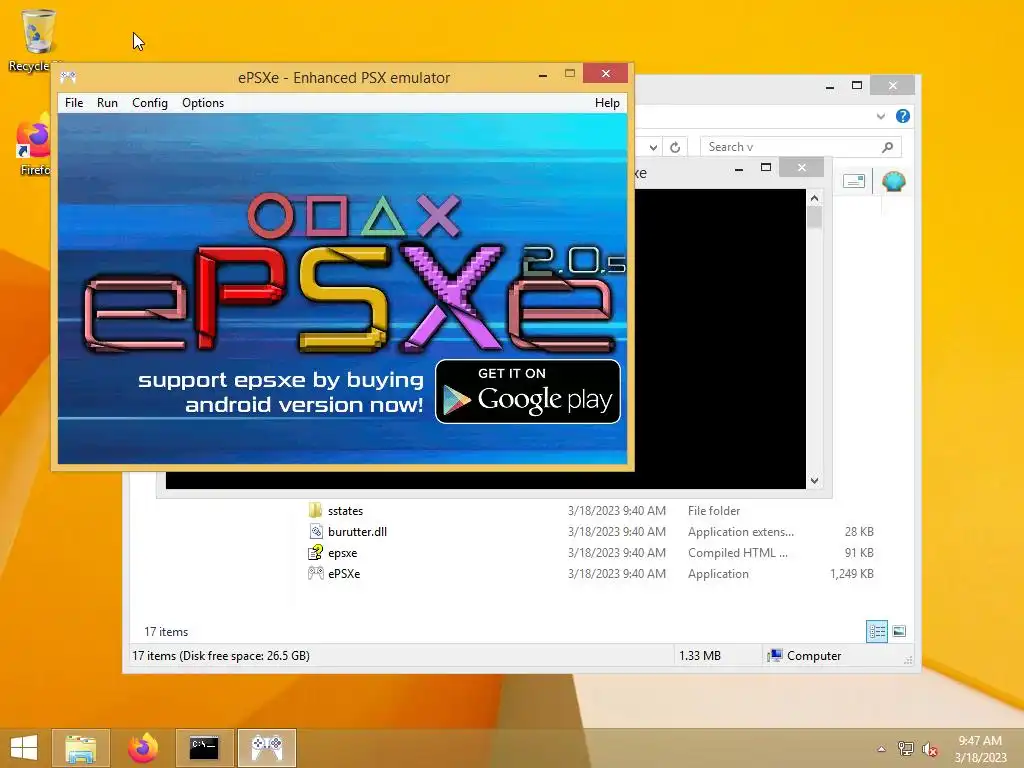Viewport: 1024px width, 768px height.
Task: Maximize the ePSXe emulator window
Action: click(x=569, y=73)
